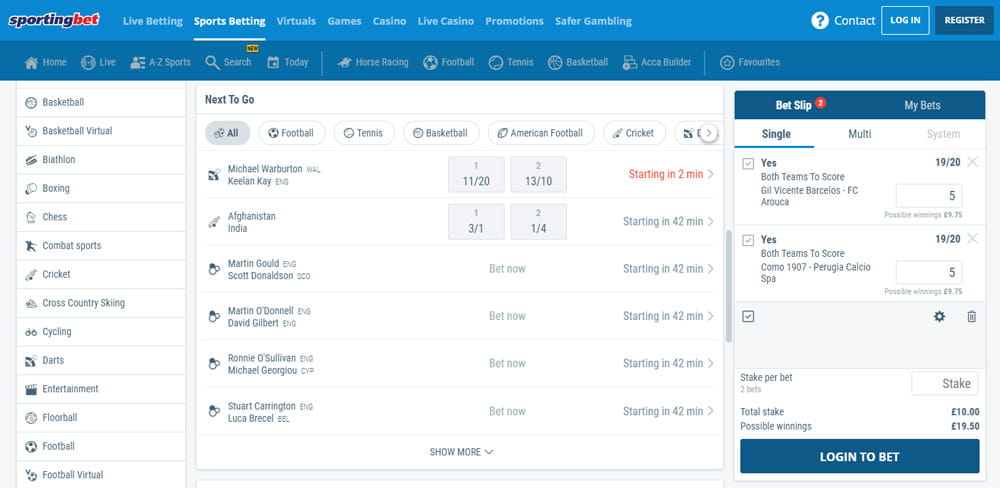Open Promotions in the main menu
Image resolution: width=1000 pixels, height=488 pixels.
tap(514, 21)
